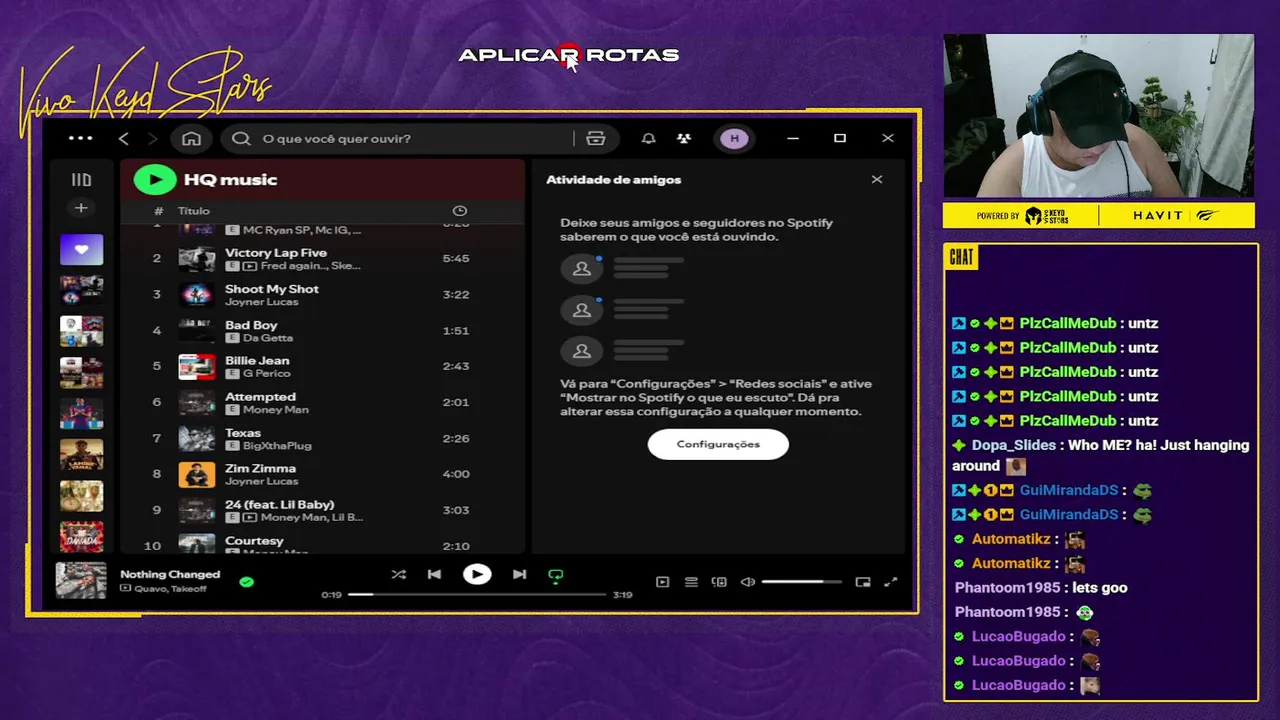Open the notifications bell
This screenshot has width=1280, height=720.
pyautogui.click(x=648, y=138)
